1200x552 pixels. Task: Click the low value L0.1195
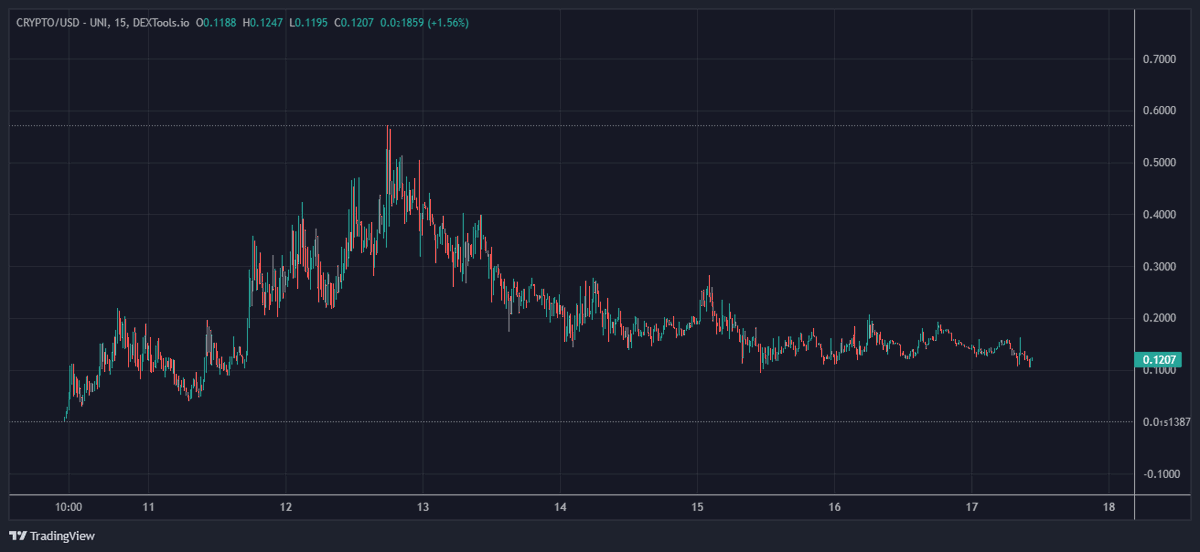point(308,21)
